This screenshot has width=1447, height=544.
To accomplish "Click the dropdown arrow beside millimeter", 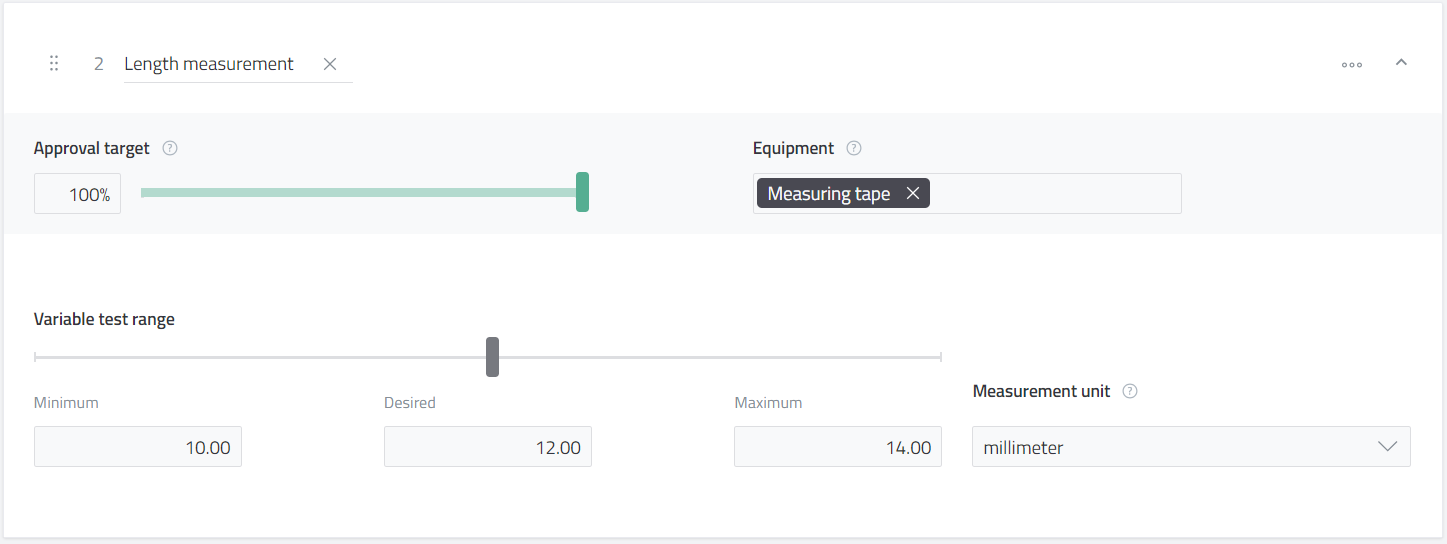I will pyautogui.click(x=1387, y=447).
